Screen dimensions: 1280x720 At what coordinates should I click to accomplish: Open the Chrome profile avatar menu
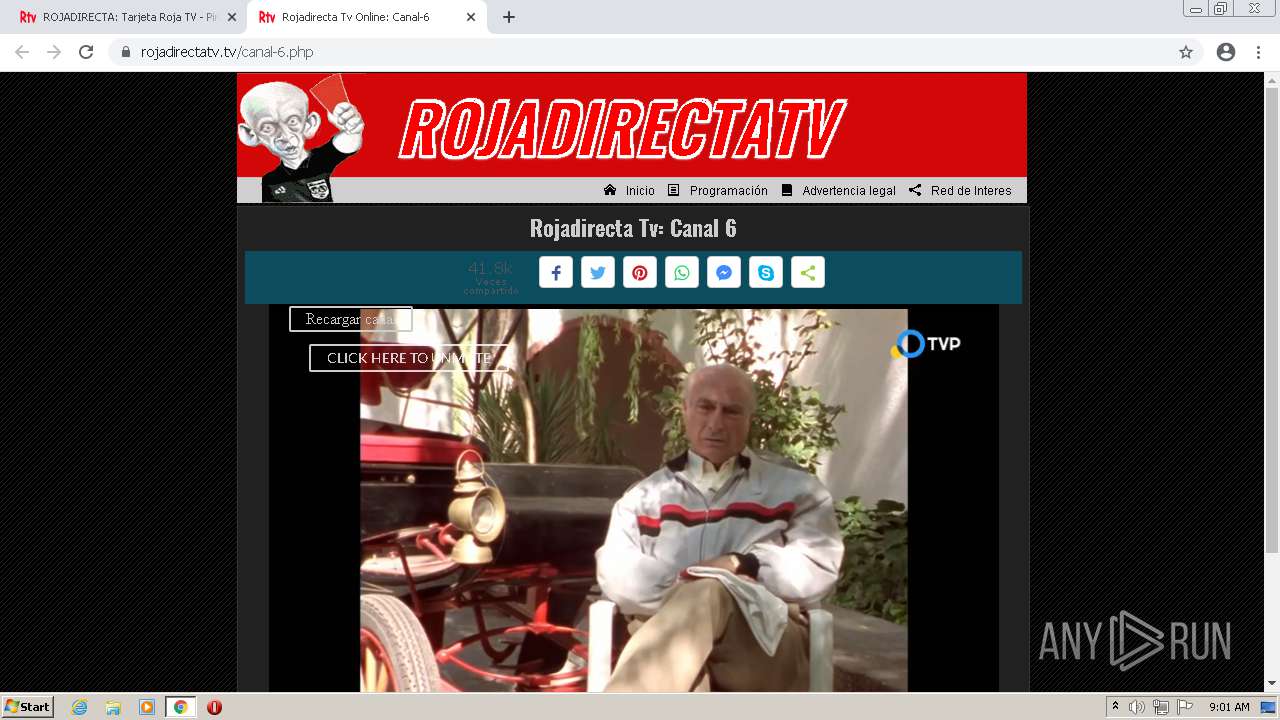(1226, 52)
